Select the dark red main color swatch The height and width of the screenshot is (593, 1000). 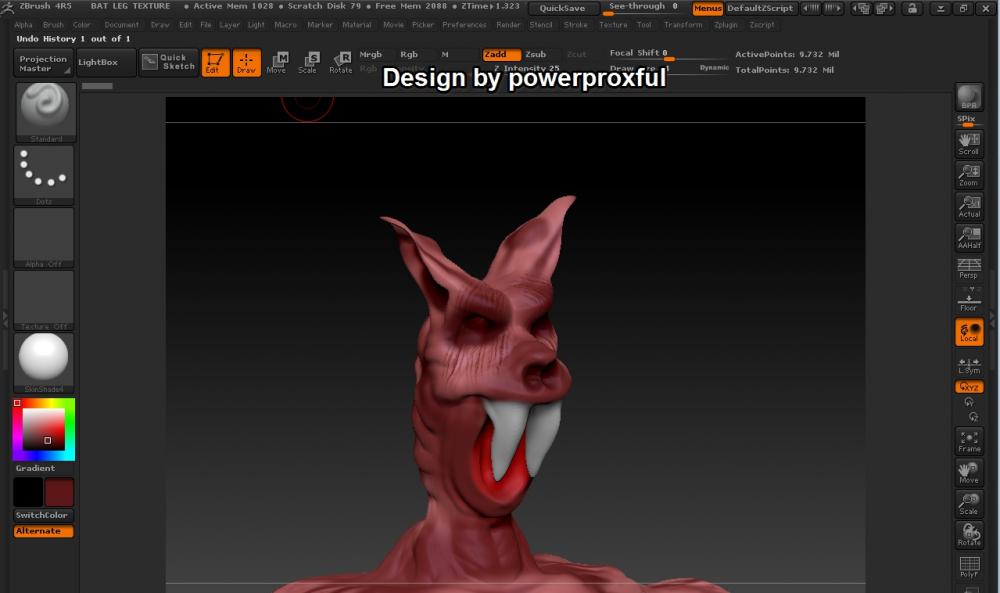pos(59,492)
